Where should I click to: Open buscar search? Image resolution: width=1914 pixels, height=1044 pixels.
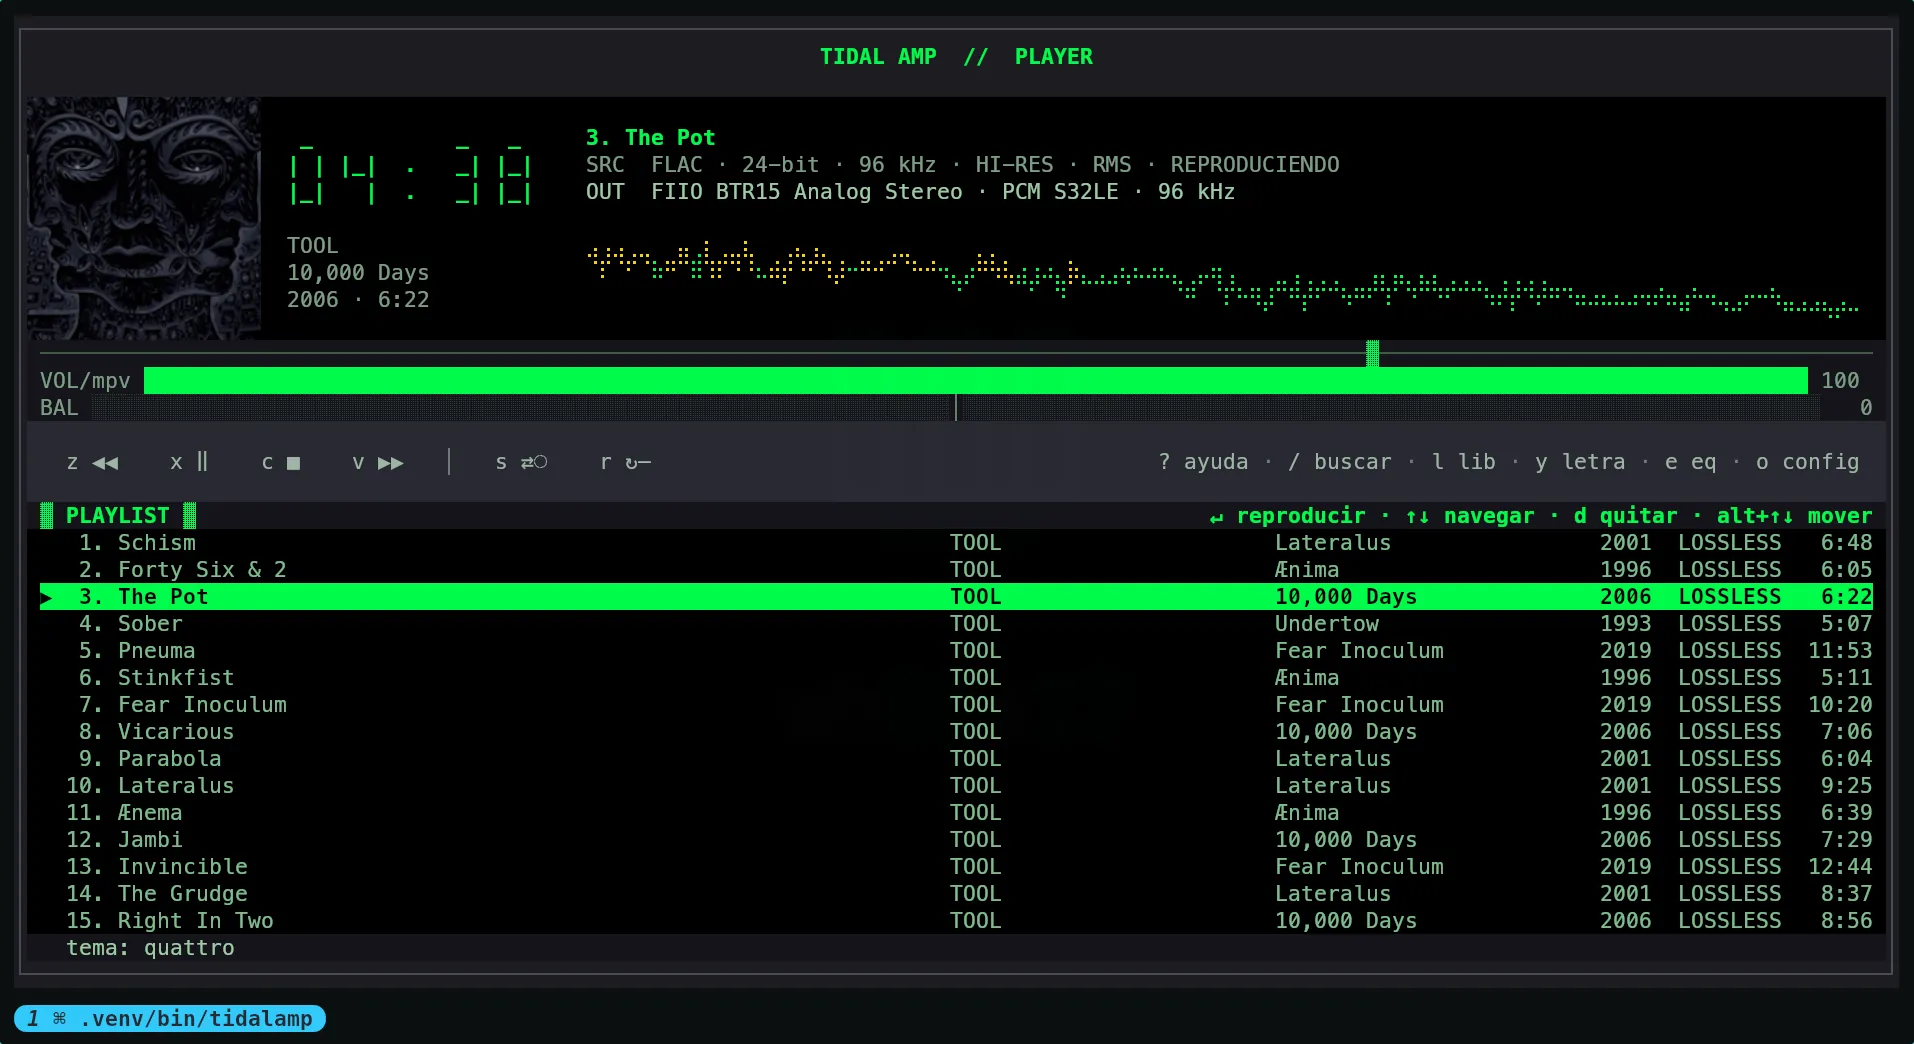tap(1340, 462)
